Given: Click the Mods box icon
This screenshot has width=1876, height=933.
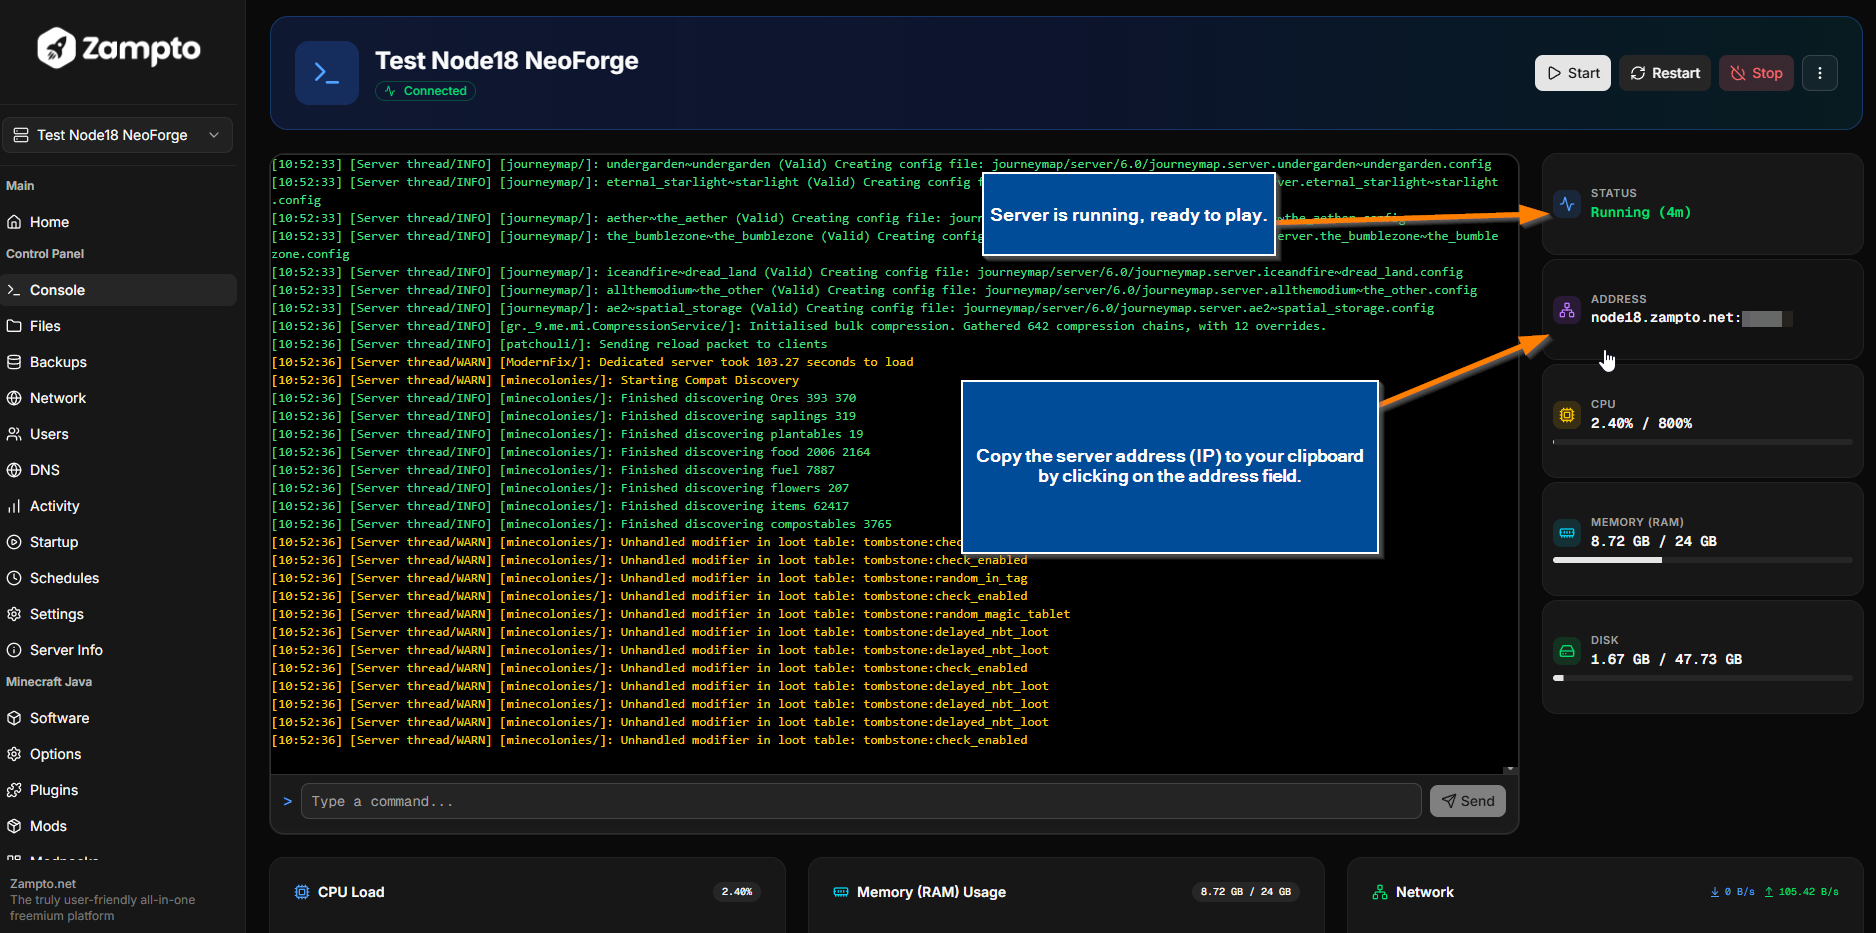Looking at the screenshot, I should pyautogui.click(x=14, y=826).
